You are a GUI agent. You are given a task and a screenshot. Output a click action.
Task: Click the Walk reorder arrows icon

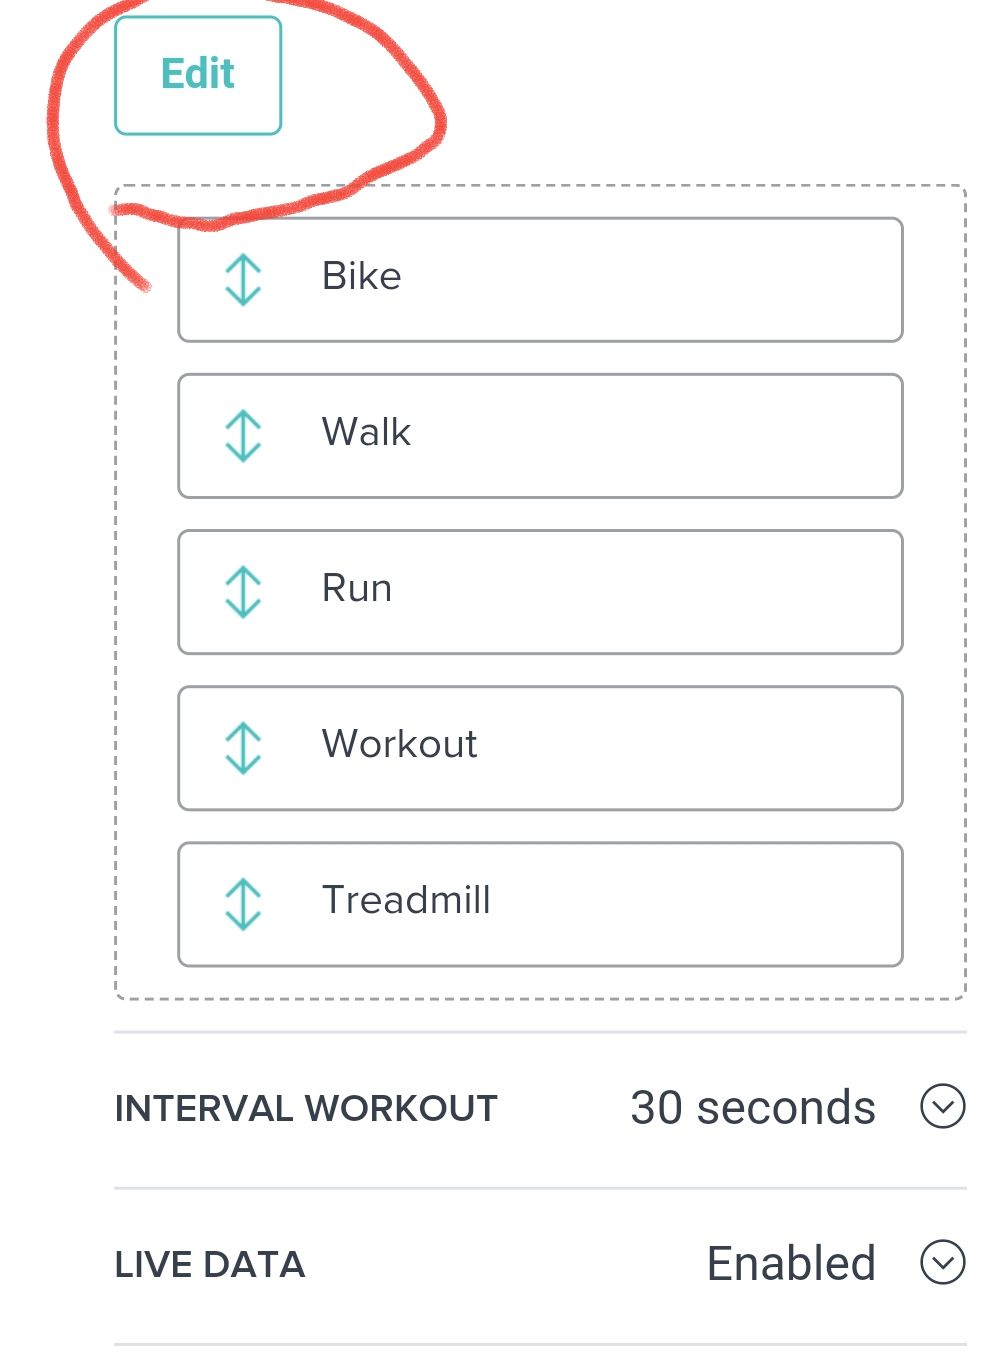coord(243,435)
